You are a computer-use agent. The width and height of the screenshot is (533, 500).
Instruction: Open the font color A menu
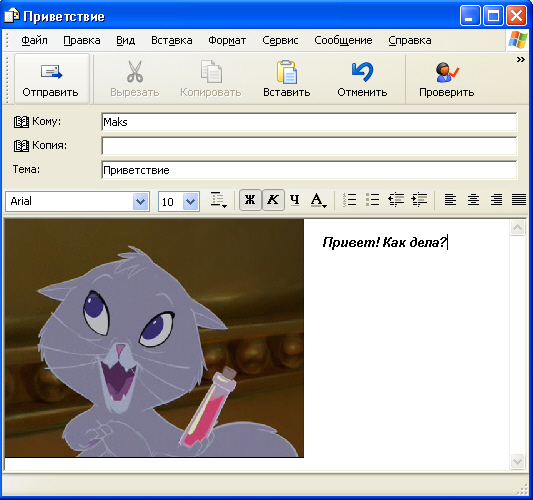(319, 200)
